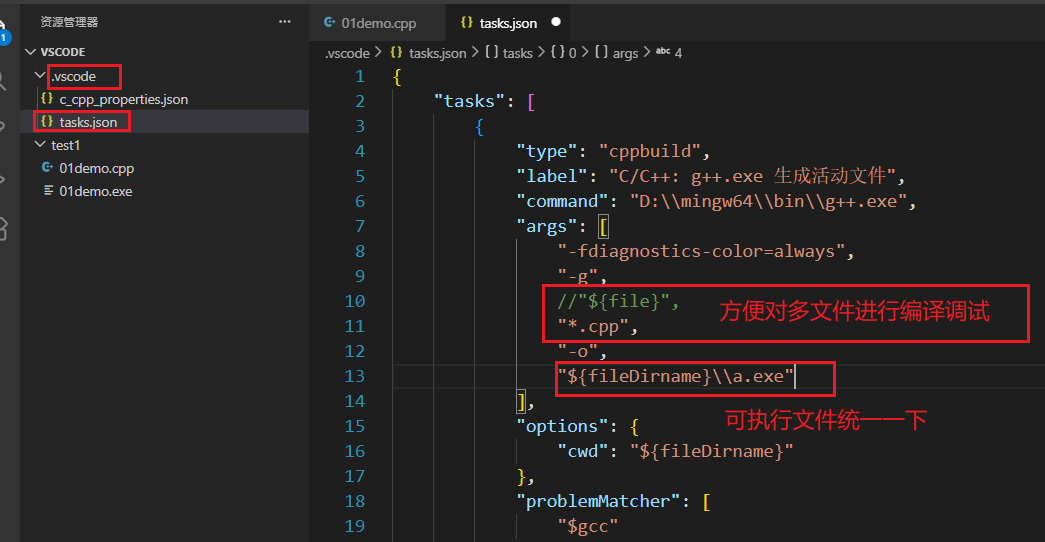The image size is (1045, 542).
Task: Click the 资源管理器 panel title
Action: 69,22
